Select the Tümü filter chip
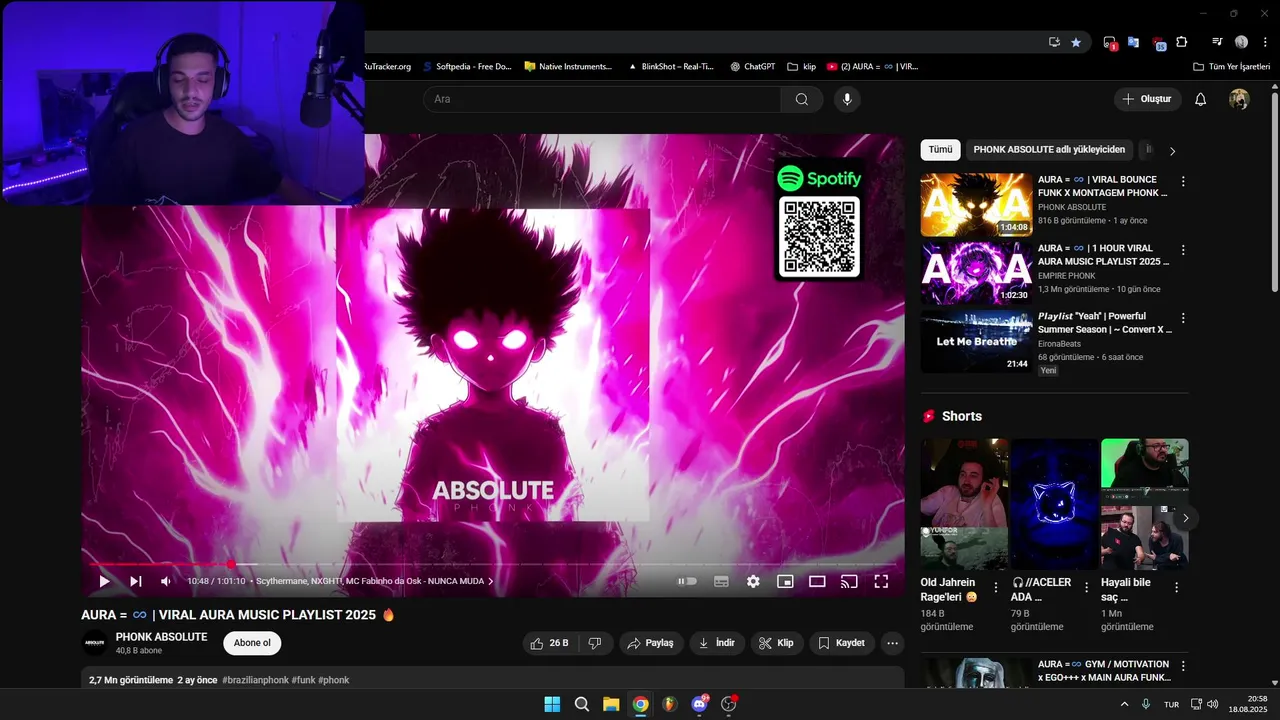The width and height of the screenshot is (1280, 720). coord(940,150)
